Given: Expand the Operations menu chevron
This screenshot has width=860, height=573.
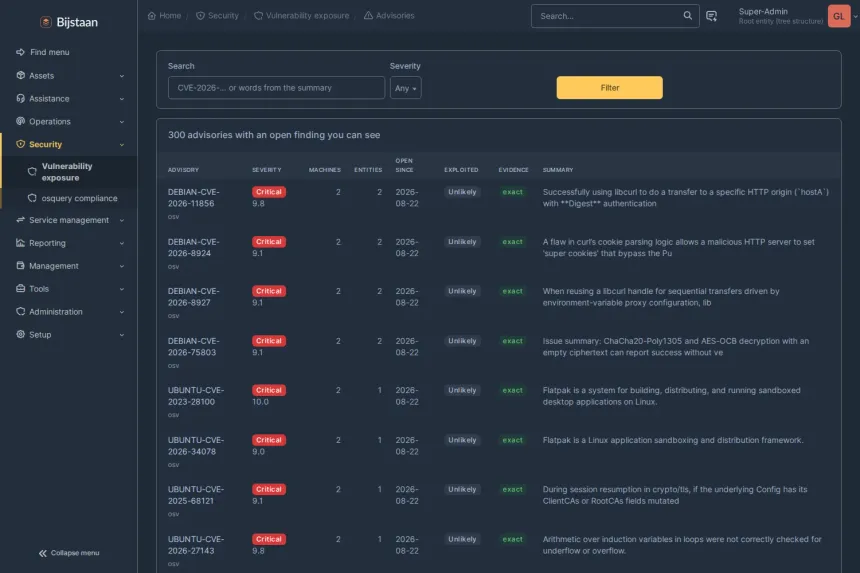Looking at the screenshot, I should (122, 122).
